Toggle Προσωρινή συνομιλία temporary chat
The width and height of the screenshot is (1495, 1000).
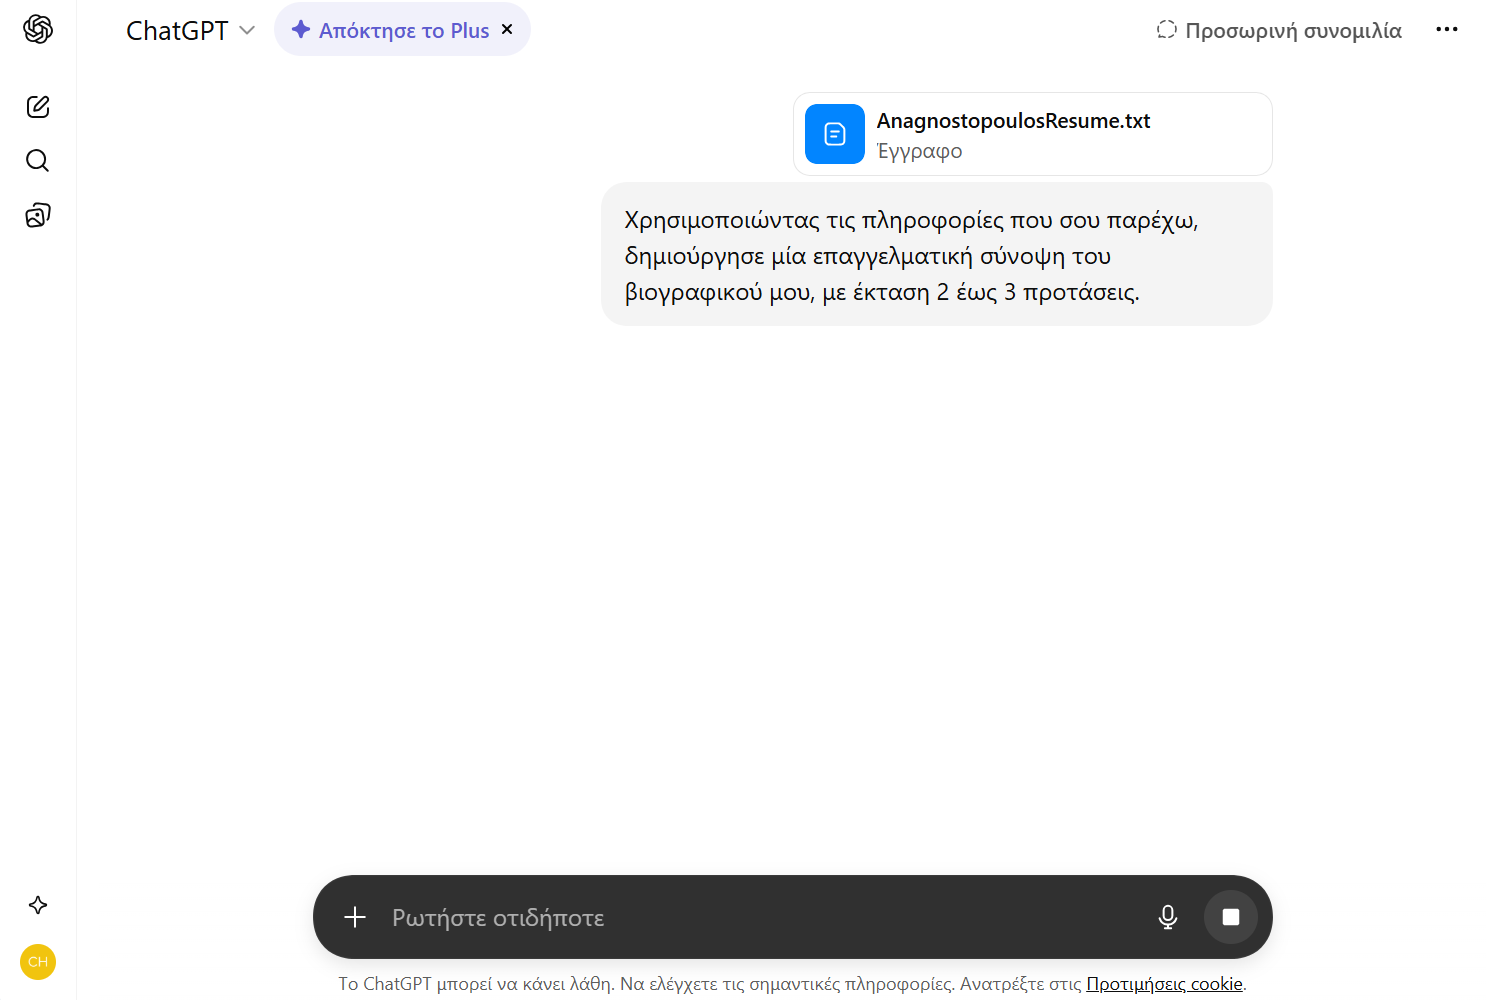(1279, 31)
